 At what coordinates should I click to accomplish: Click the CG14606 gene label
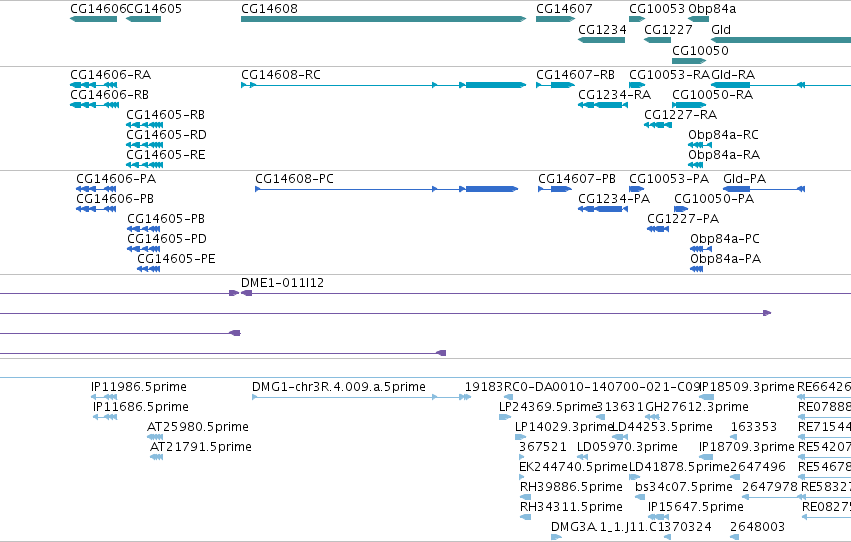point(98,9)
